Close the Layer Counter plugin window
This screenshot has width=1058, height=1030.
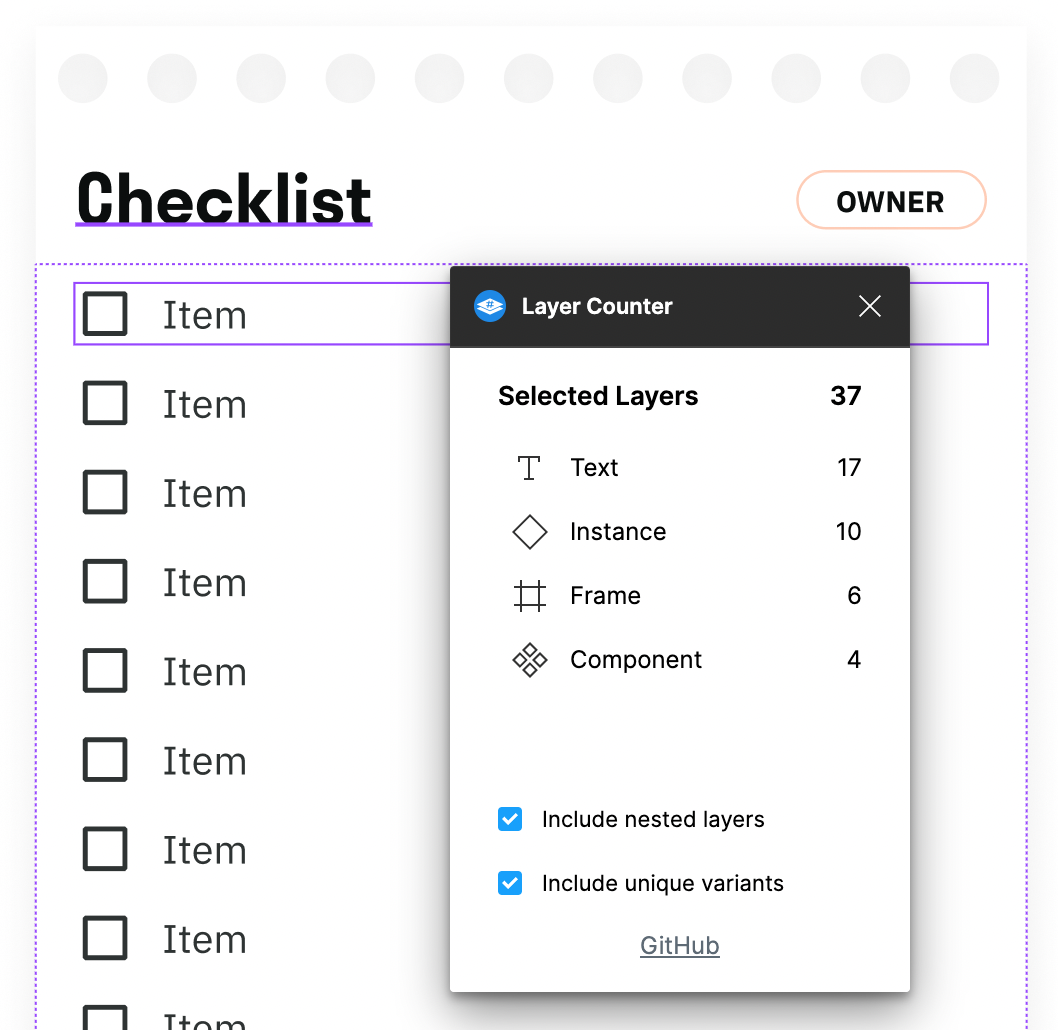[x=870, y=306]
